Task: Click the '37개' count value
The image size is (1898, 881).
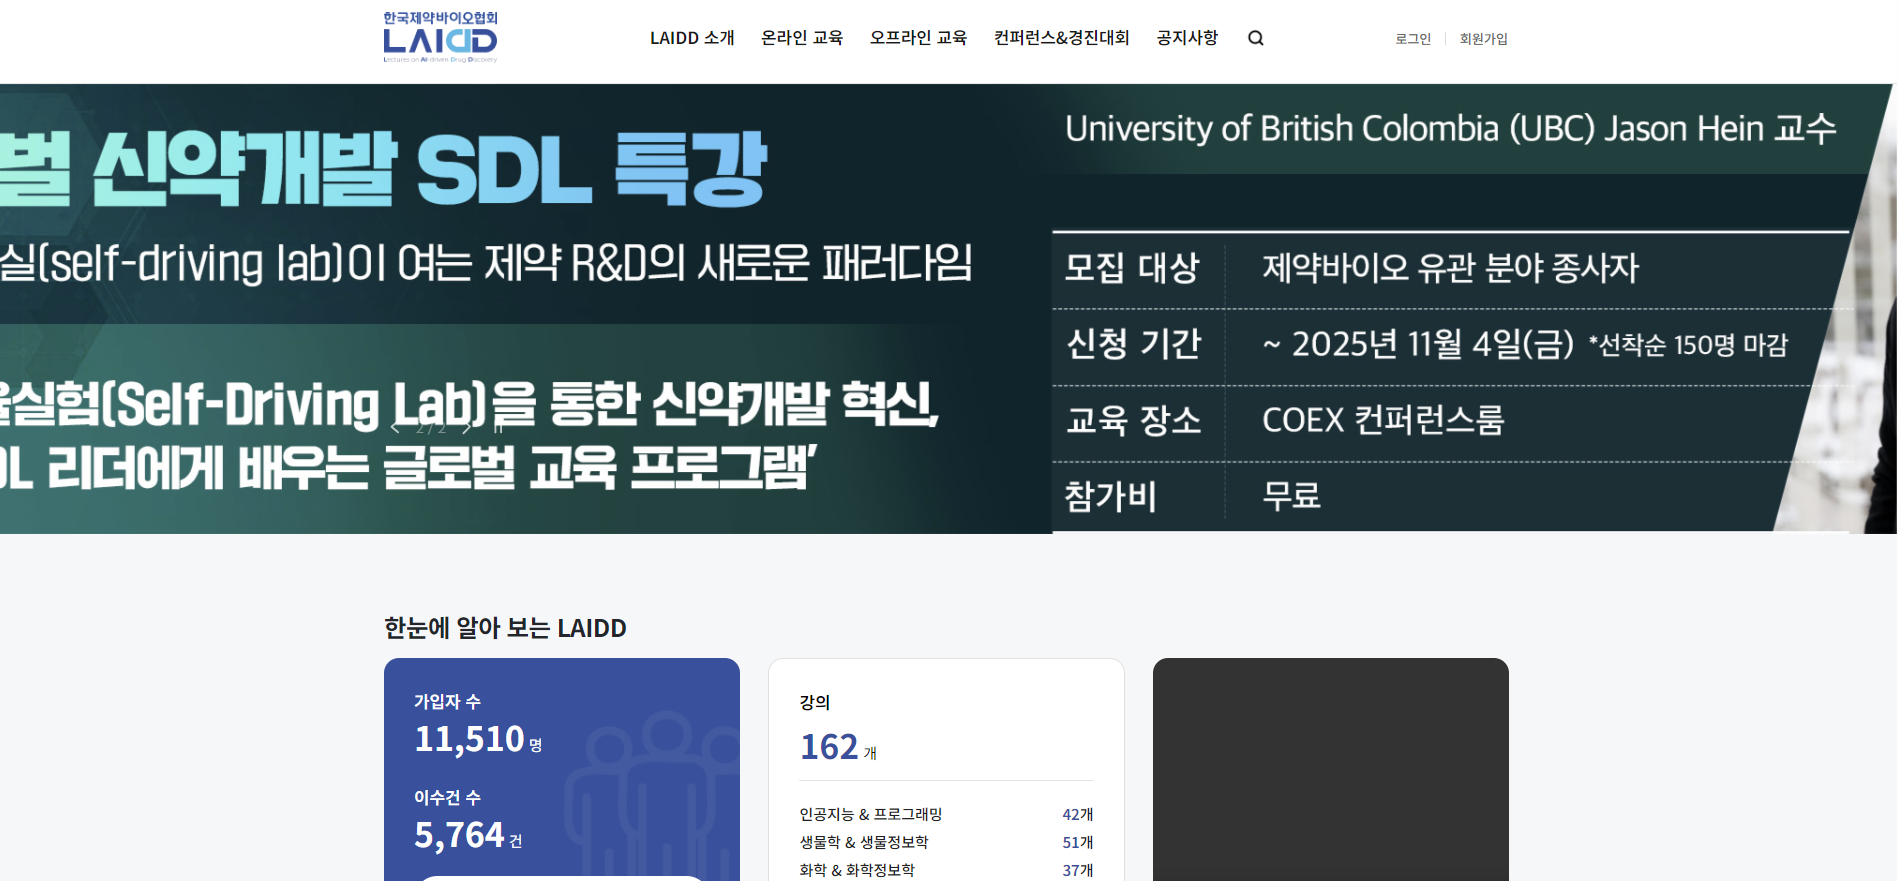Action: coord(1078,871)
